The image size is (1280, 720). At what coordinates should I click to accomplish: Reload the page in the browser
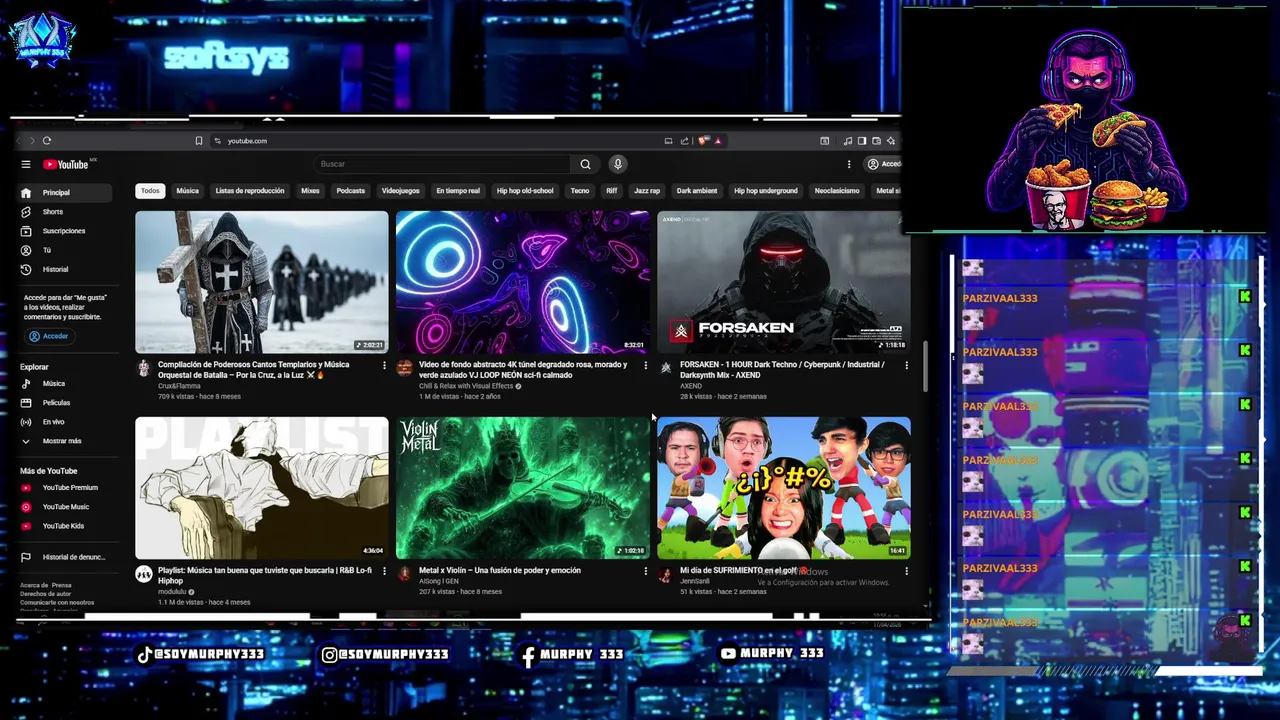46,141
